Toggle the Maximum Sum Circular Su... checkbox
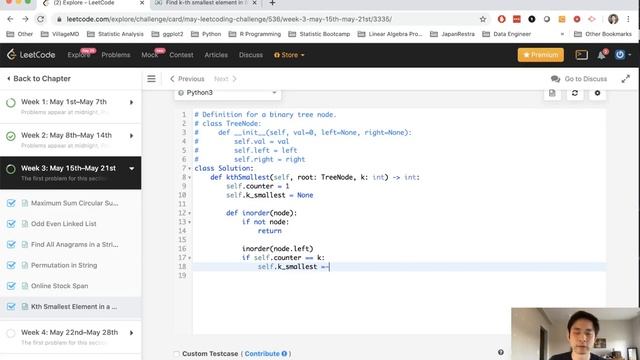 [x=11, y=203]
